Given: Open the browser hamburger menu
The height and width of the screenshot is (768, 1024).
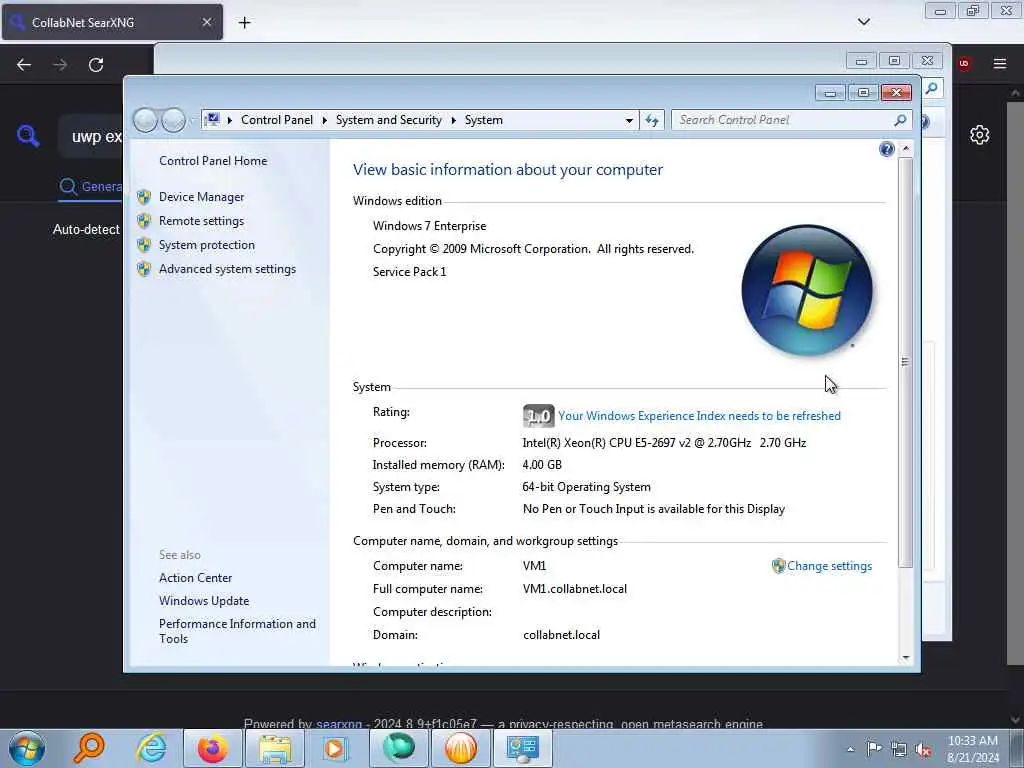Looking at the screenshot, I should click(1000, 64).
